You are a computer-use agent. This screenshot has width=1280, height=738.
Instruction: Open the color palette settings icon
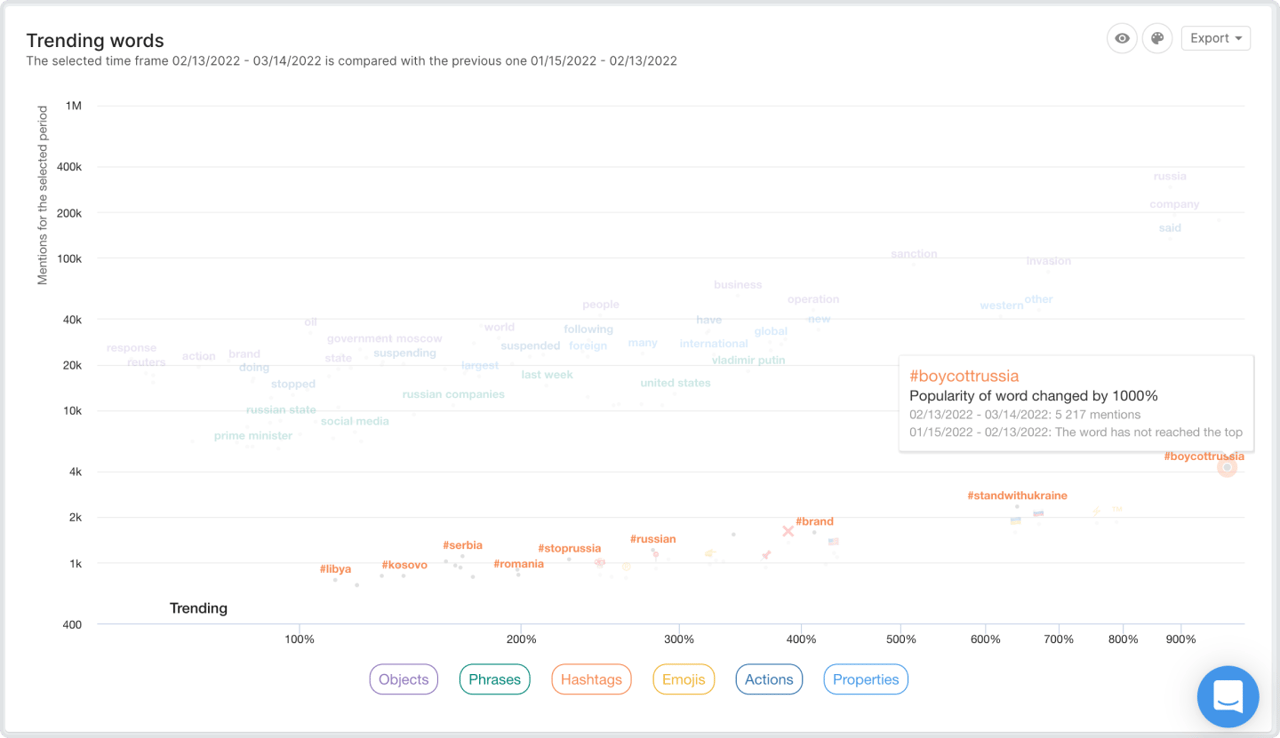[x=1157, y=38]
